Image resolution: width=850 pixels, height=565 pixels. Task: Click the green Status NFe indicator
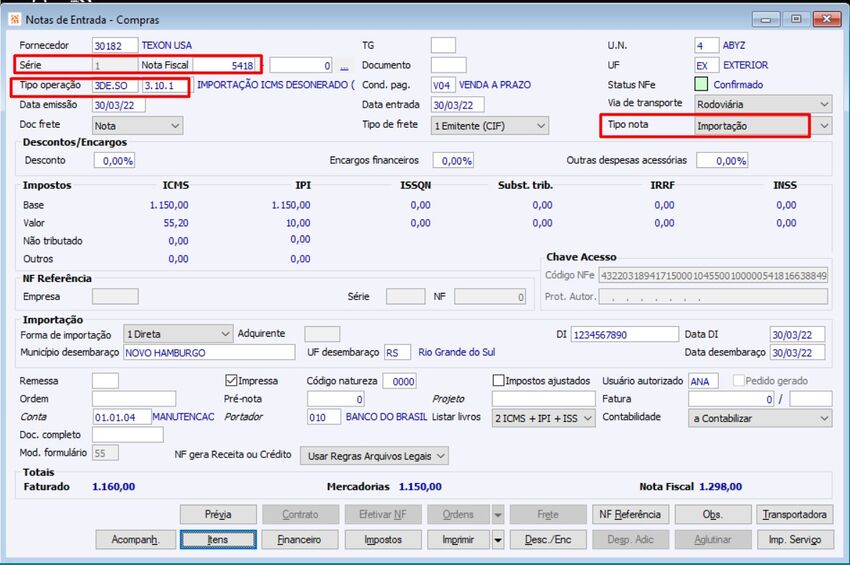click(701, 85)
